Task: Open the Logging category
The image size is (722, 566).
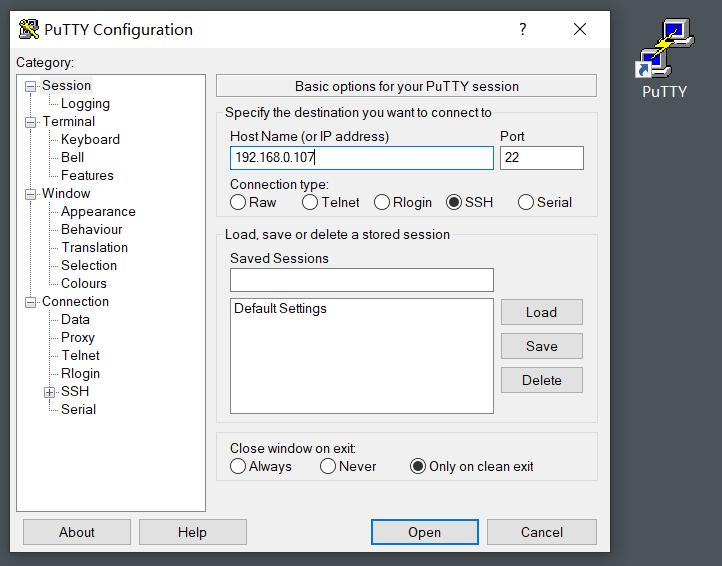Action: (x=85, y=104)
